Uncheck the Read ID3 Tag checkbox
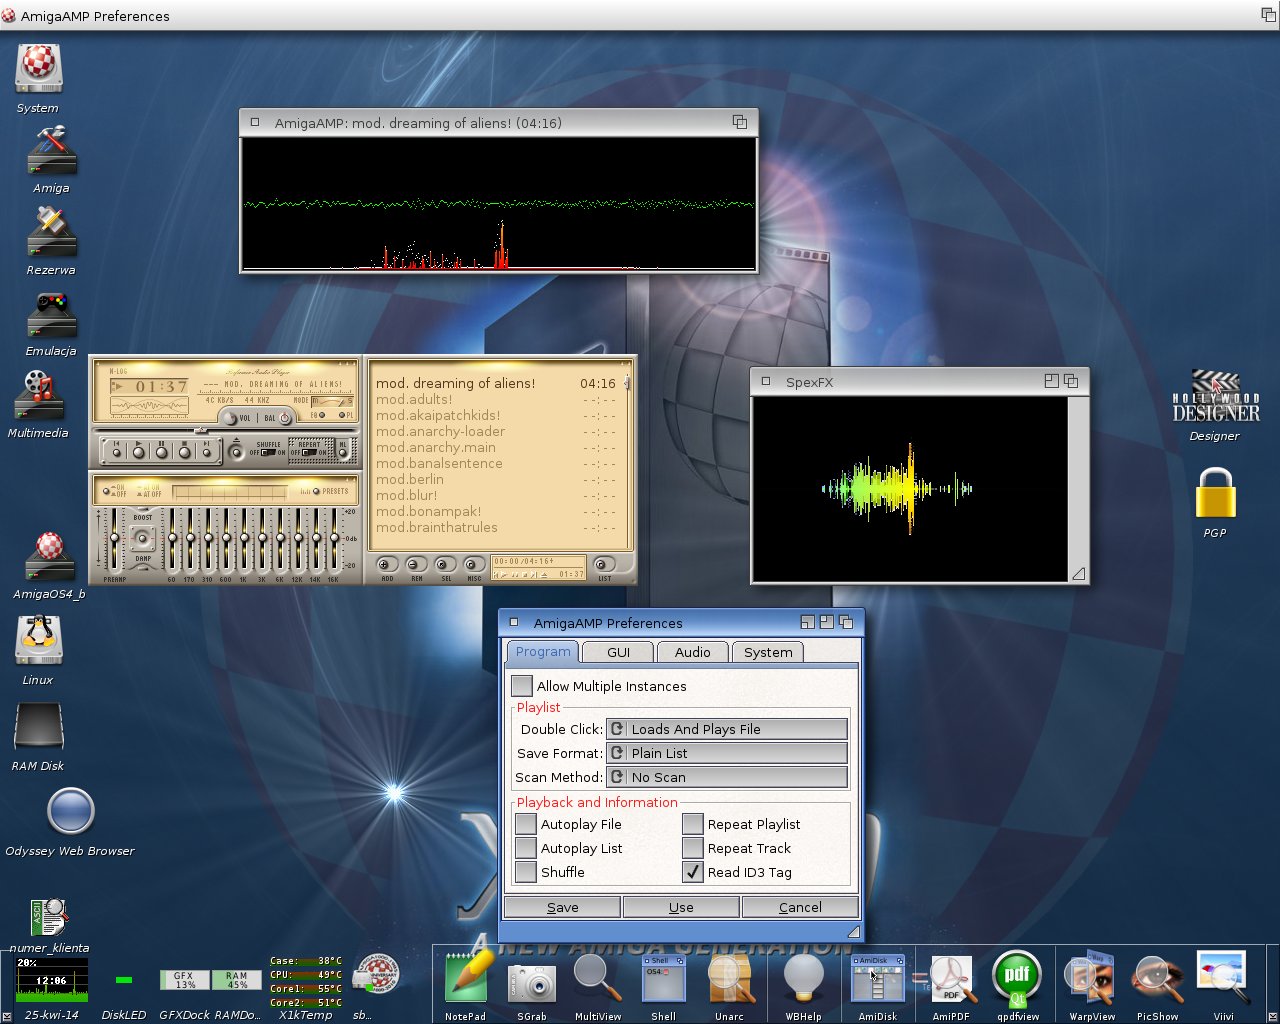The height and width of the screenshot is (1024, 1280). 693,872
